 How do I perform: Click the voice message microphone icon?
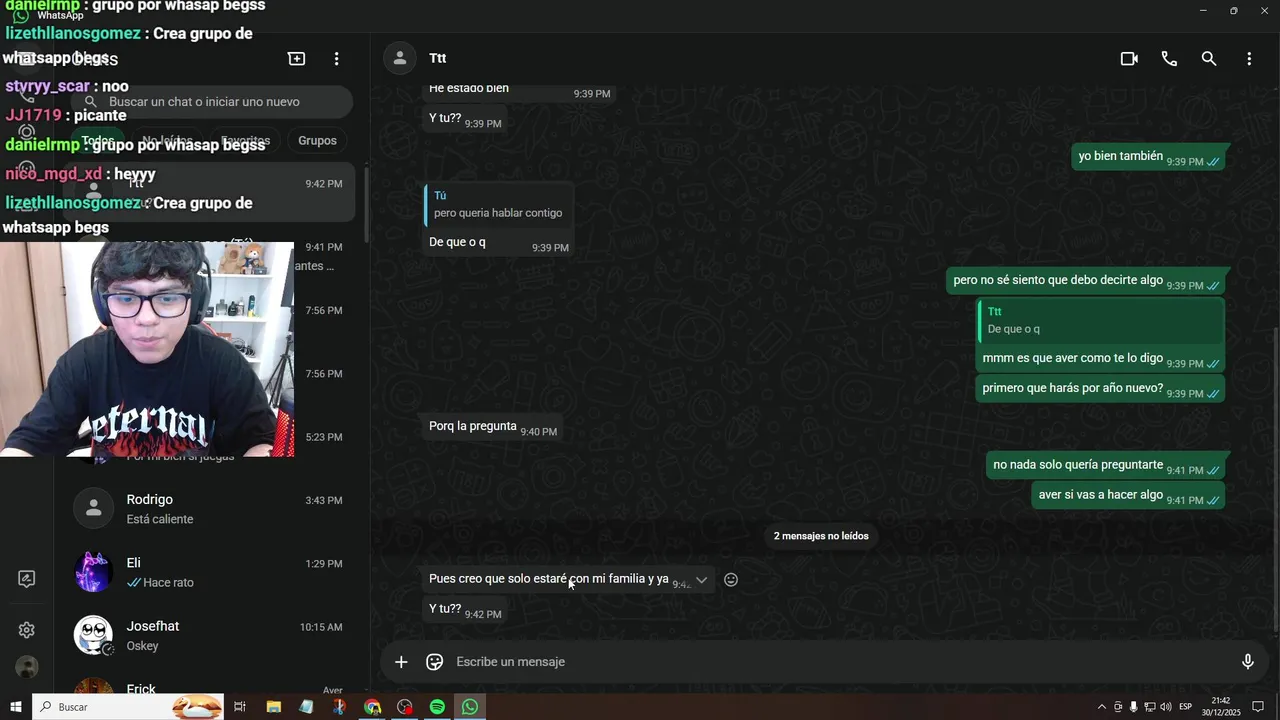[x=1247, y=662]
